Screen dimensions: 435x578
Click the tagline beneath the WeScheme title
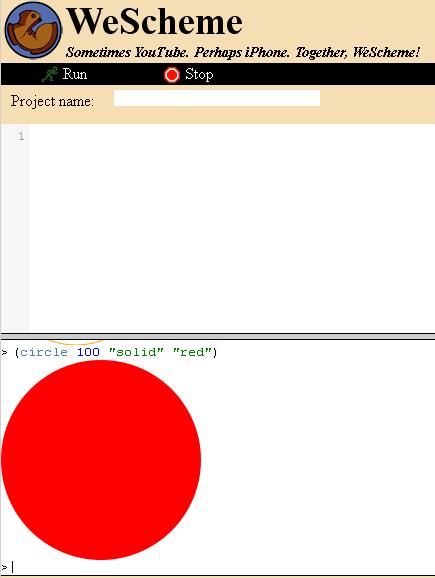click(243, 52)
